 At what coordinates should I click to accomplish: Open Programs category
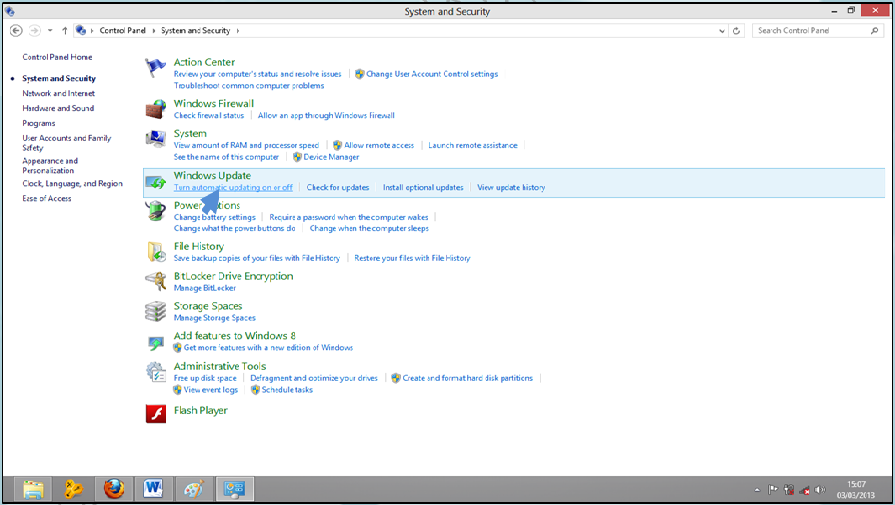(39, 123)
